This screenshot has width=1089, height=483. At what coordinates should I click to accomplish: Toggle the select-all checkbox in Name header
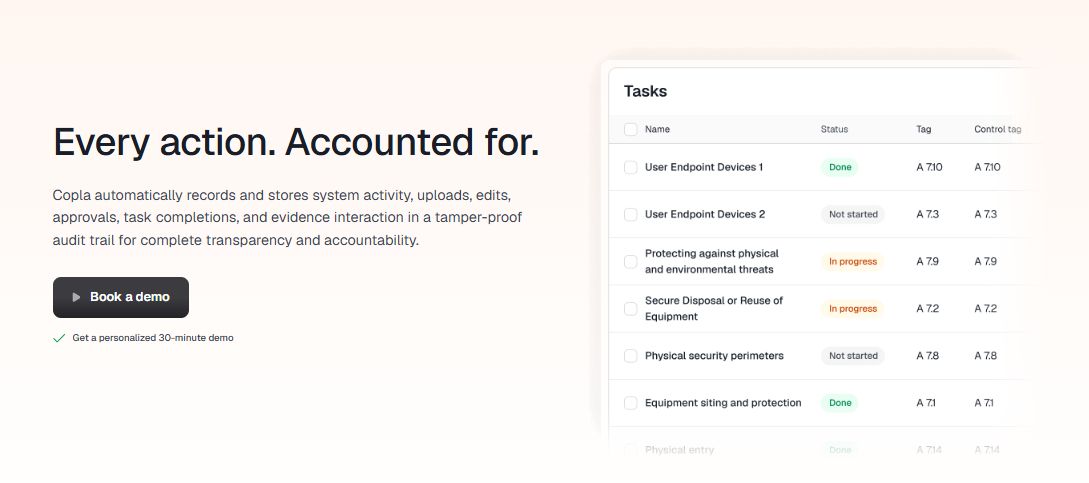(x=630, y=129)
